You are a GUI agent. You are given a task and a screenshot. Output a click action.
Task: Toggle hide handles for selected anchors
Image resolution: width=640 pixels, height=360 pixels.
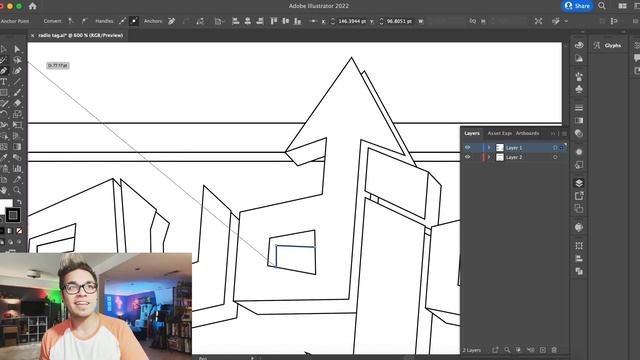pyautogui.click(x=134, y=21)
